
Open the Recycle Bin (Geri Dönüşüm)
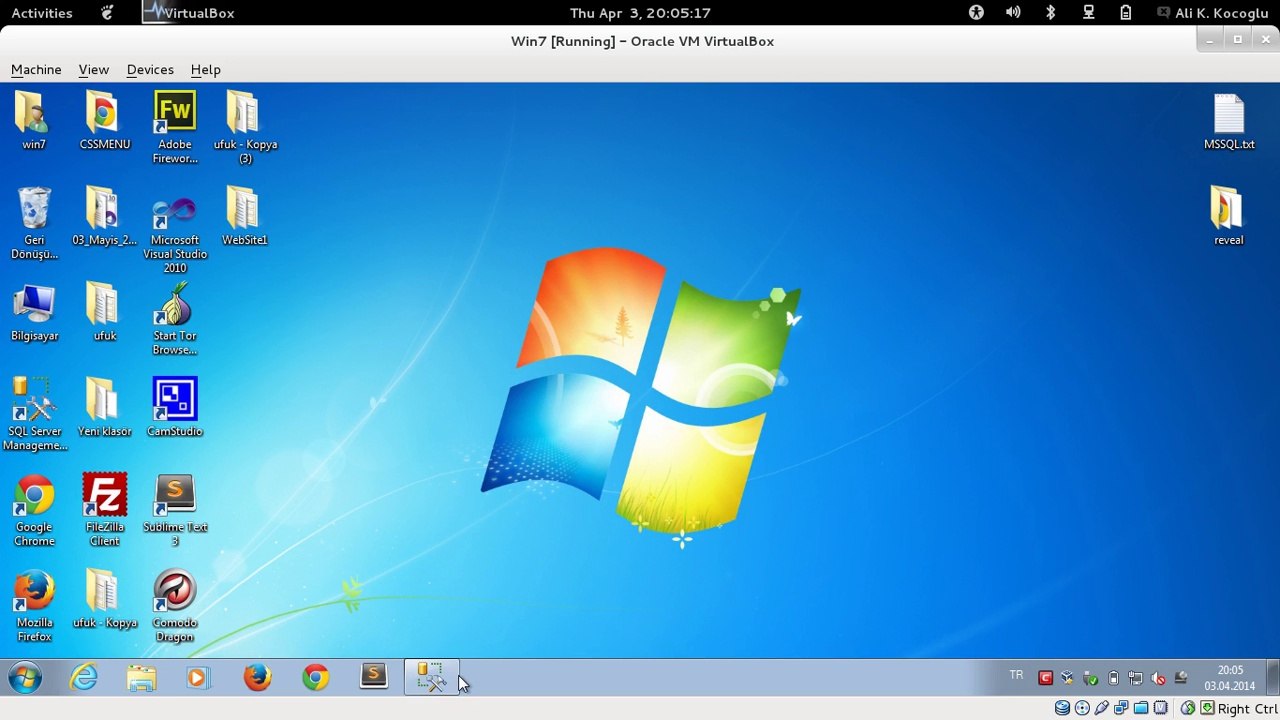coord(34,223)
